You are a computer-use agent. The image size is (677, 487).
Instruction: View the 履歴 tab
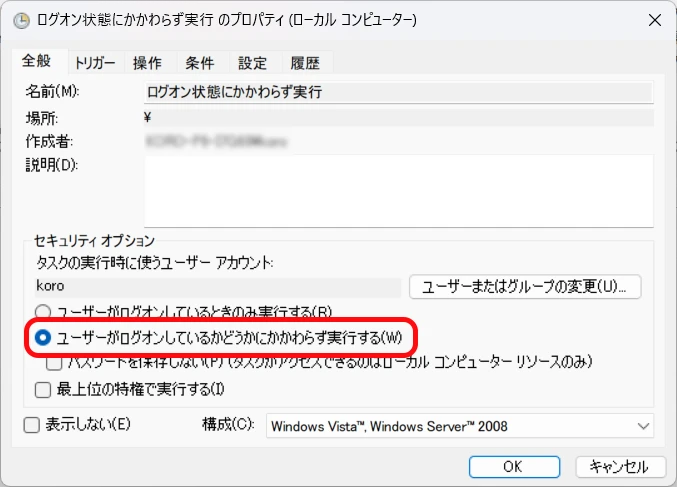[x=305, y=63]
